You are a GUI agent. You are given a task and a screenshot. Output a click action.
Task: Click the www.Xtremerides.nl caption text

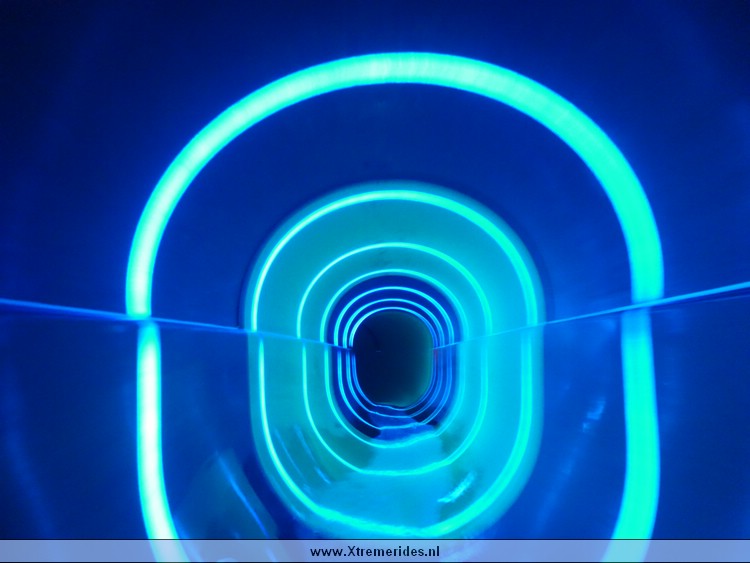[x=375, y=552]
